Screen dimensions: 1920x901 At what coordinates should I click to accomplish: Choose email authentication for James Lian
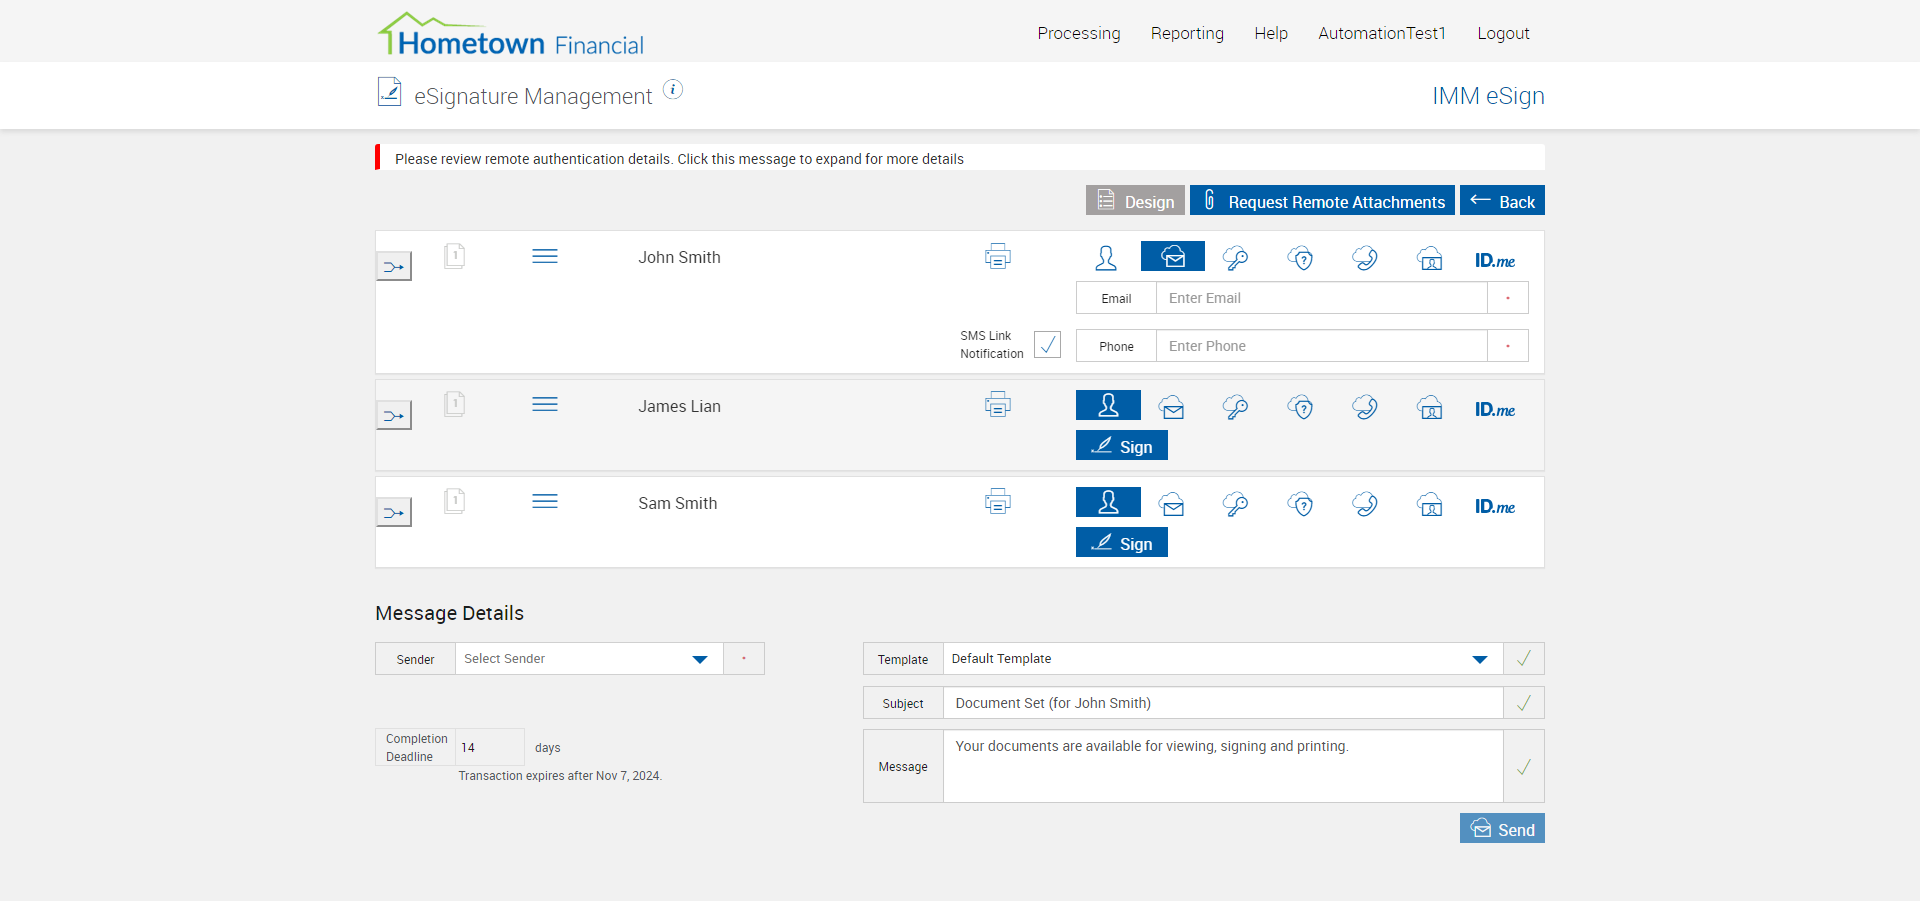(1172, 408)
